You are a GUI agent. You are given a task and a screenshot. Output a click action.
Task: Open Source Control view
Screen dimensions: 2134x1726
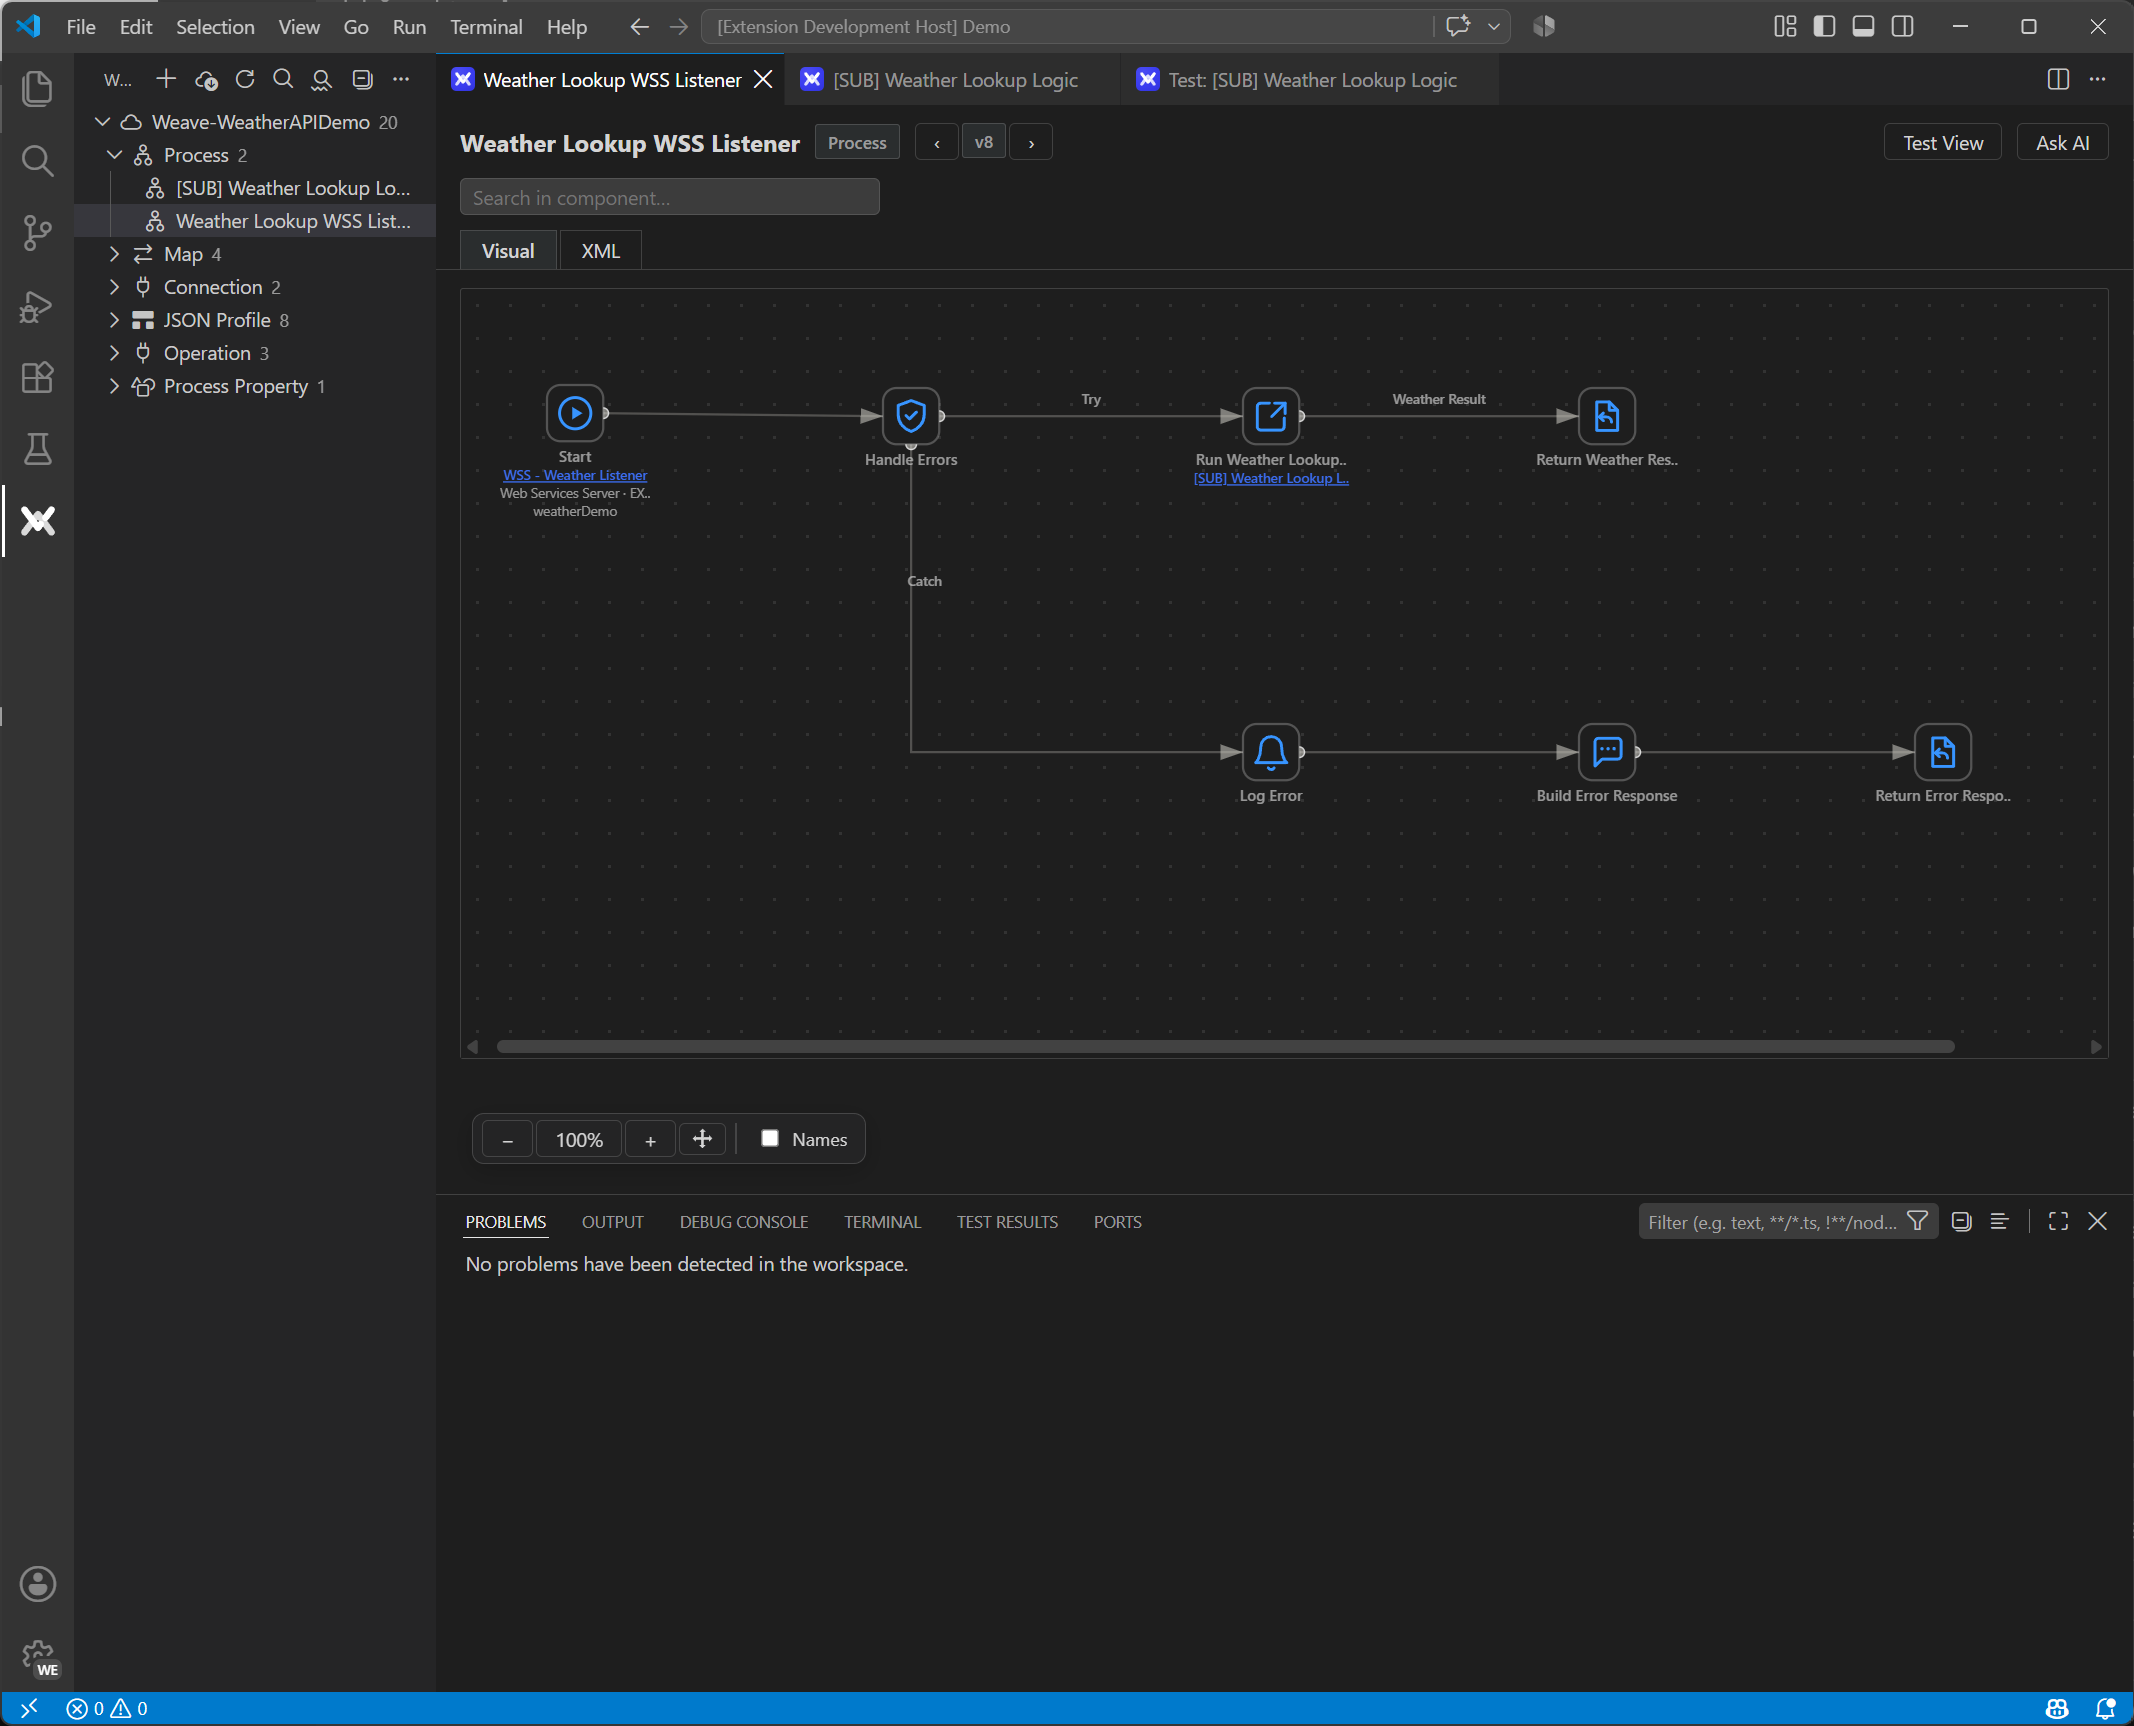click(37, 233)
